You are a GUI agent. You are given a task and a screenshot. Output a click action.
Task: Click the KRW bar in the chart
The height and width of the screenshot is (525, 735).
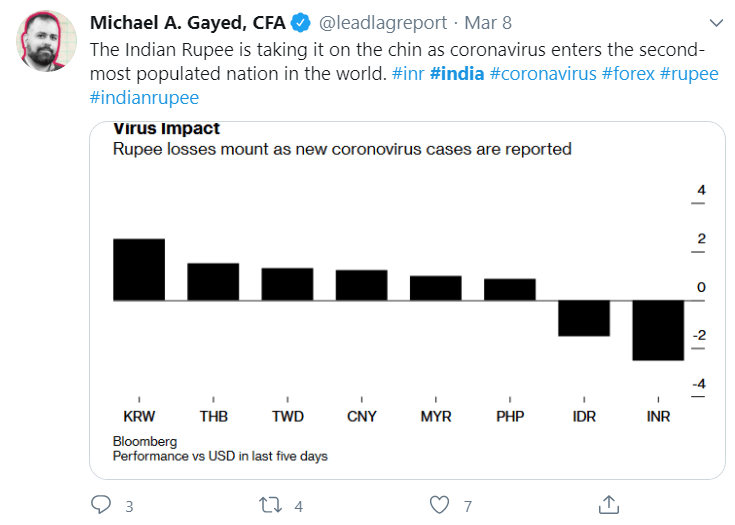pyautogui.click(x=138, y=269)
